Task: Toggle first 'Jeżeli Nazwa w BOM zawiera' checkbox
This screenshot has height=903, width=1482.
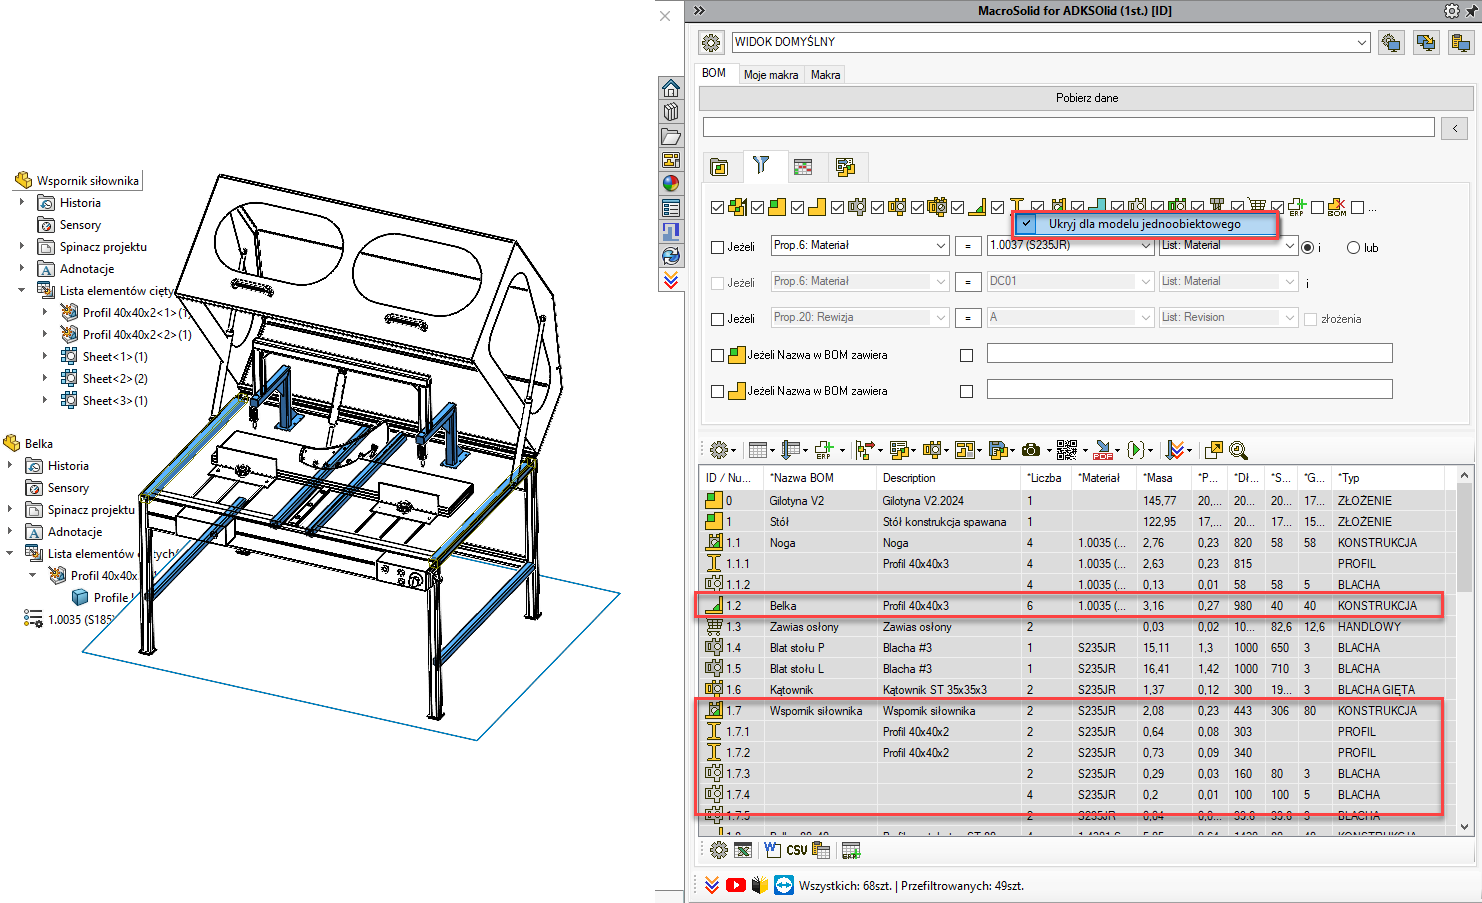Action: [717, 355]
